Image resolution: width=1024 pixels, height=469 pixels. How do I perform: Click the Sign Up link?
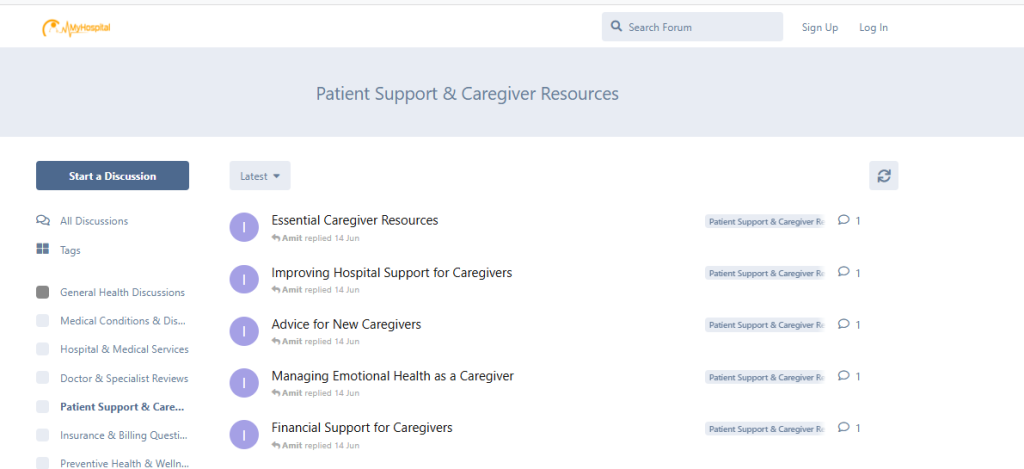(820, 27)
